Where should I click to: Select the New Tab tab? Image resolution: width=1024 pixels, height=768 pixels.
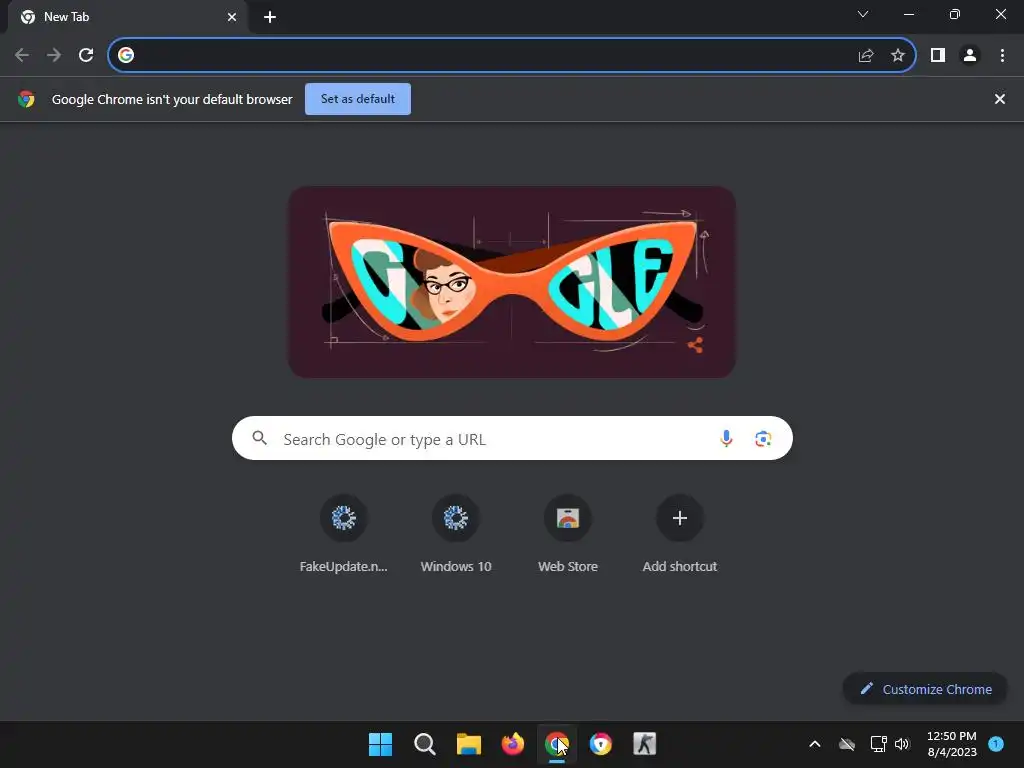[x=127, y=17]
